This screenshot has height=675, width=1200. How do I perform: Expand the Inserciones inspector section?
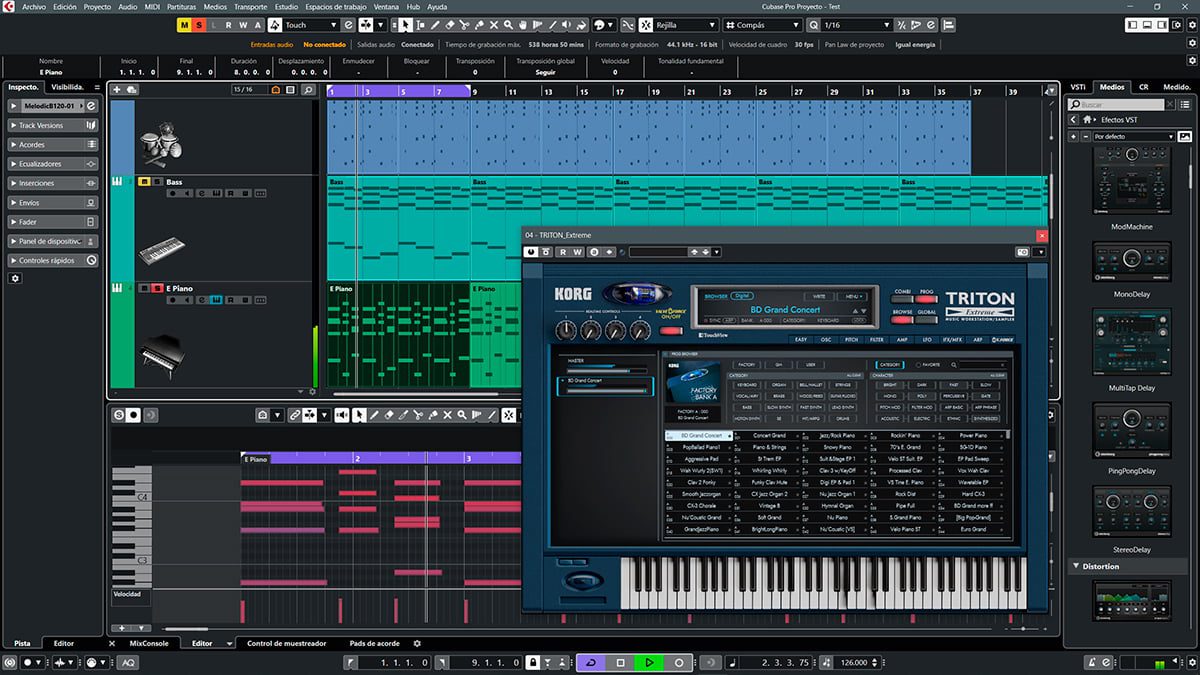[x=53, y=183]
